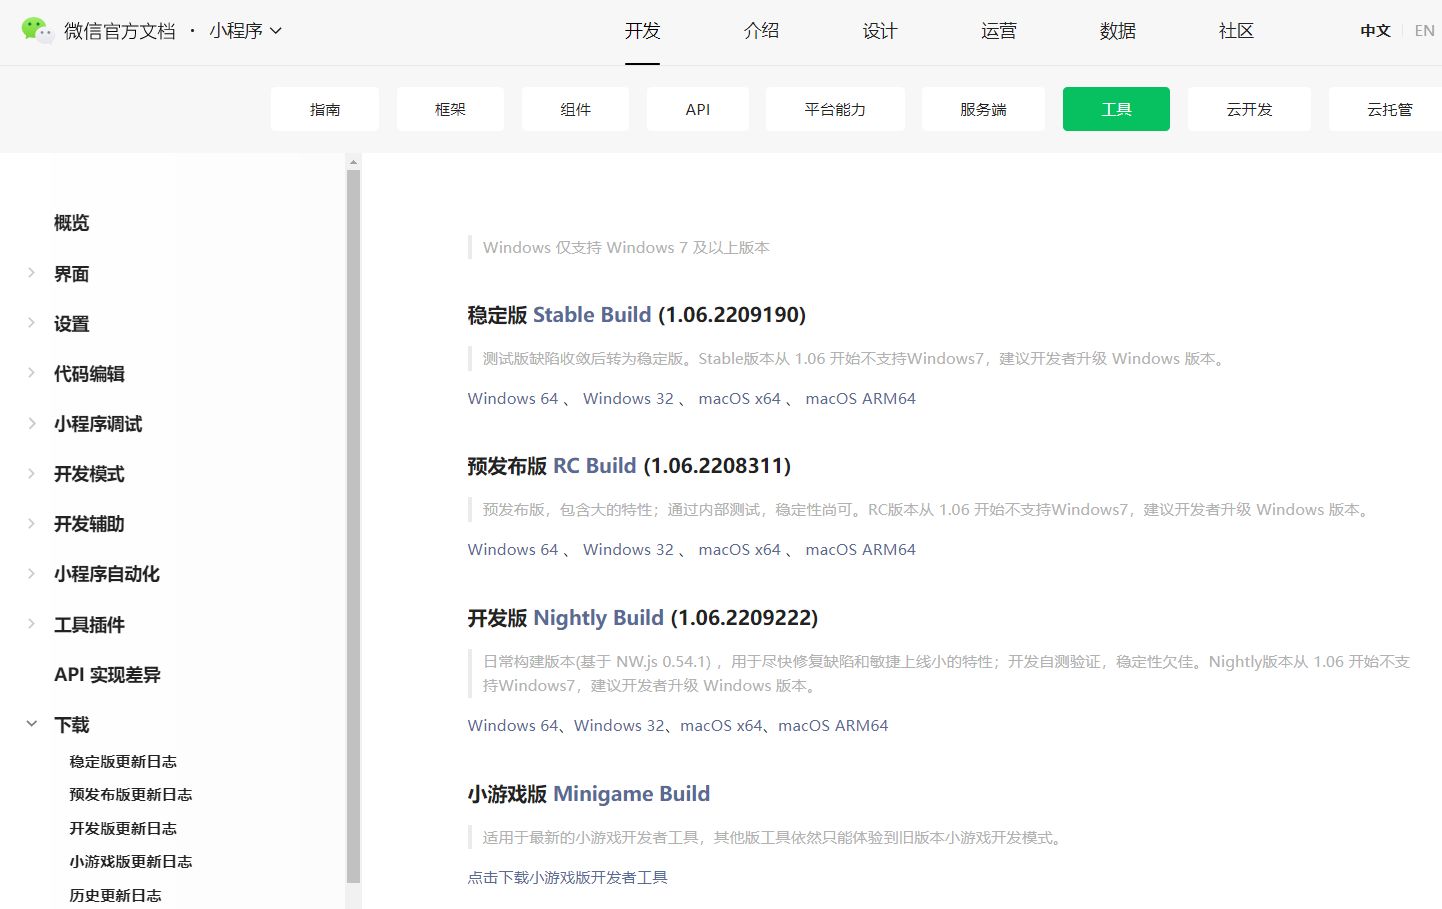Download Stable Build for Windows 32
This screenshot has width=1442, height=909.
point(628,398)
